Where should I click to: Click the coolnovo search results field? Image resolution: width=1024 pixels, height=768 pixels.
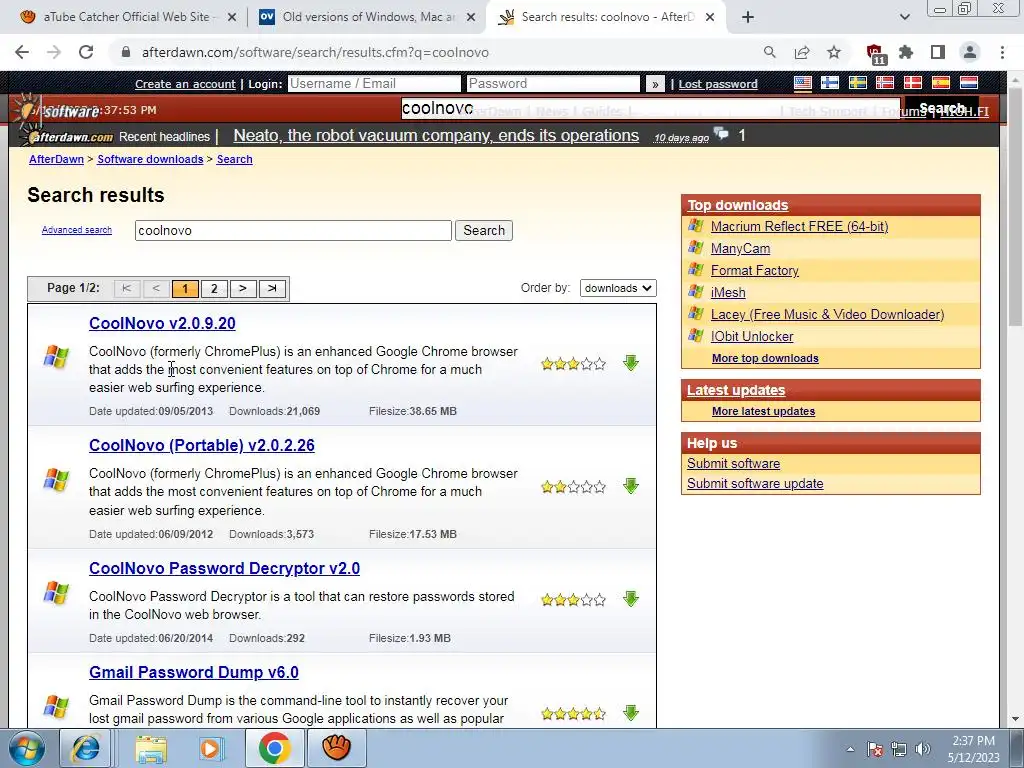(x=293, y=231)
